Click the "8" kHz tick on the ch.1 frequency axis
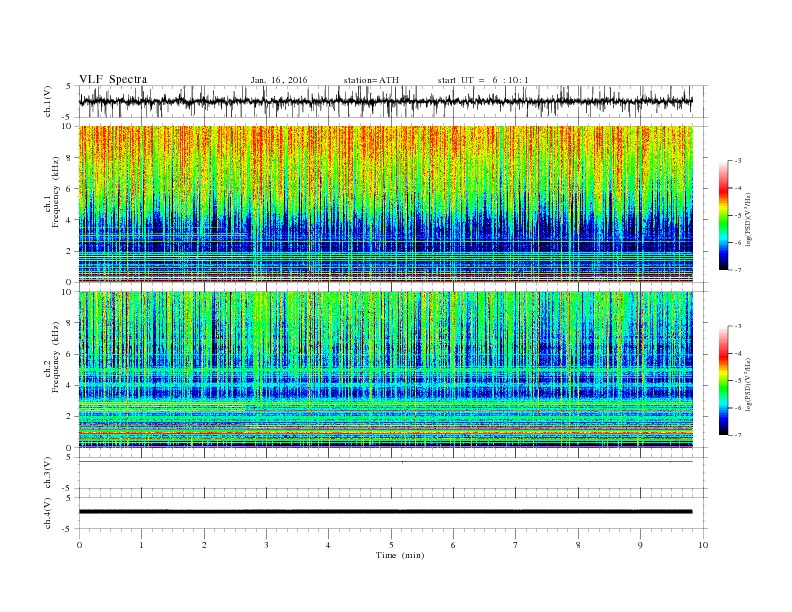The width and height of the screenshot is (792, 612). [x=70, y=158]
